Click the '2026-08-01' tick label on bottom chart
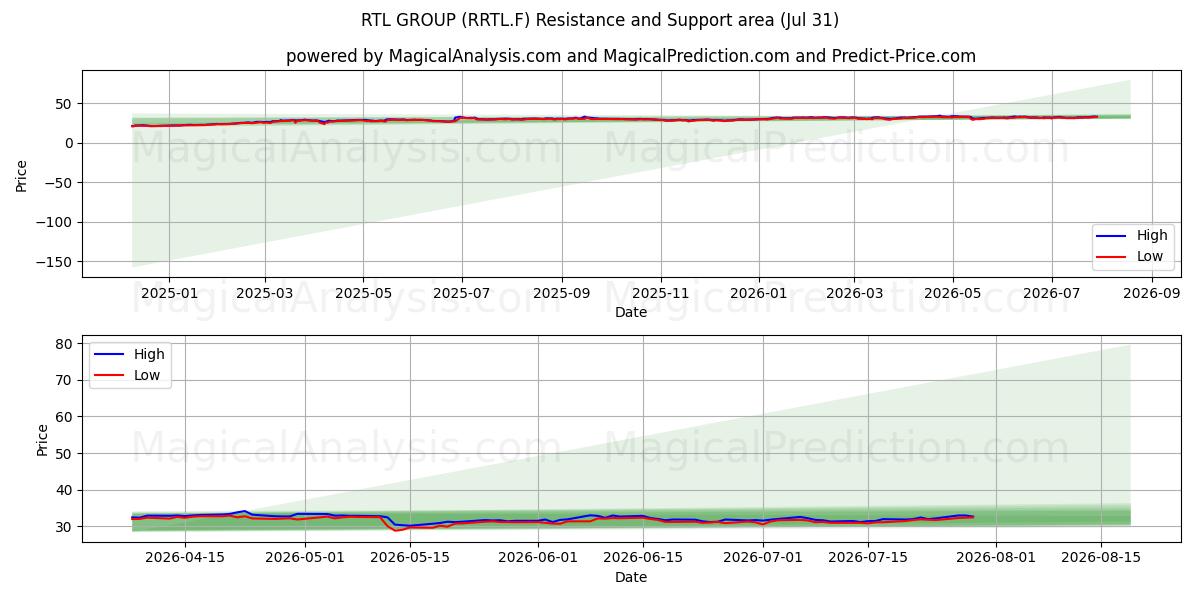 coord(997,557)
